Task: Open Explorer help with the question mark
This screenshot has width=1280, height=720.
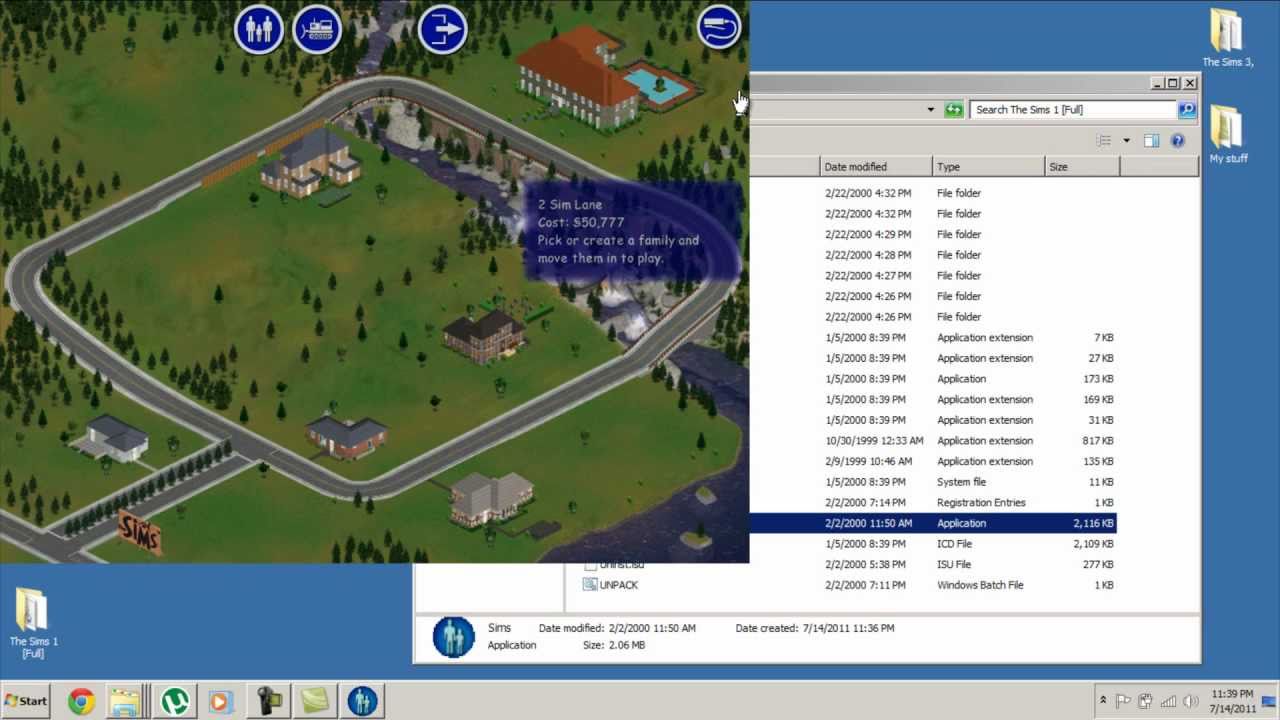Action: [1178, 141]
